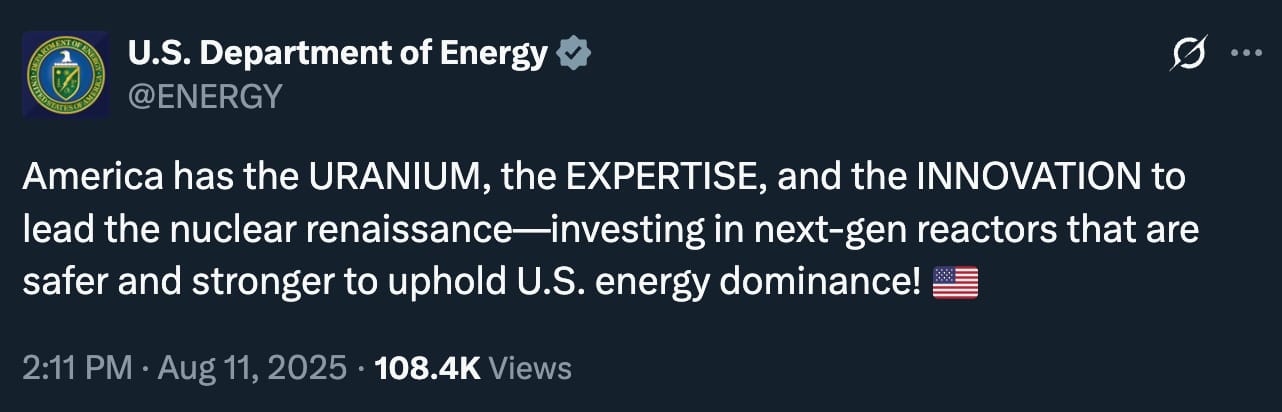
Task: Click the Views label
Action: [532, 368]
